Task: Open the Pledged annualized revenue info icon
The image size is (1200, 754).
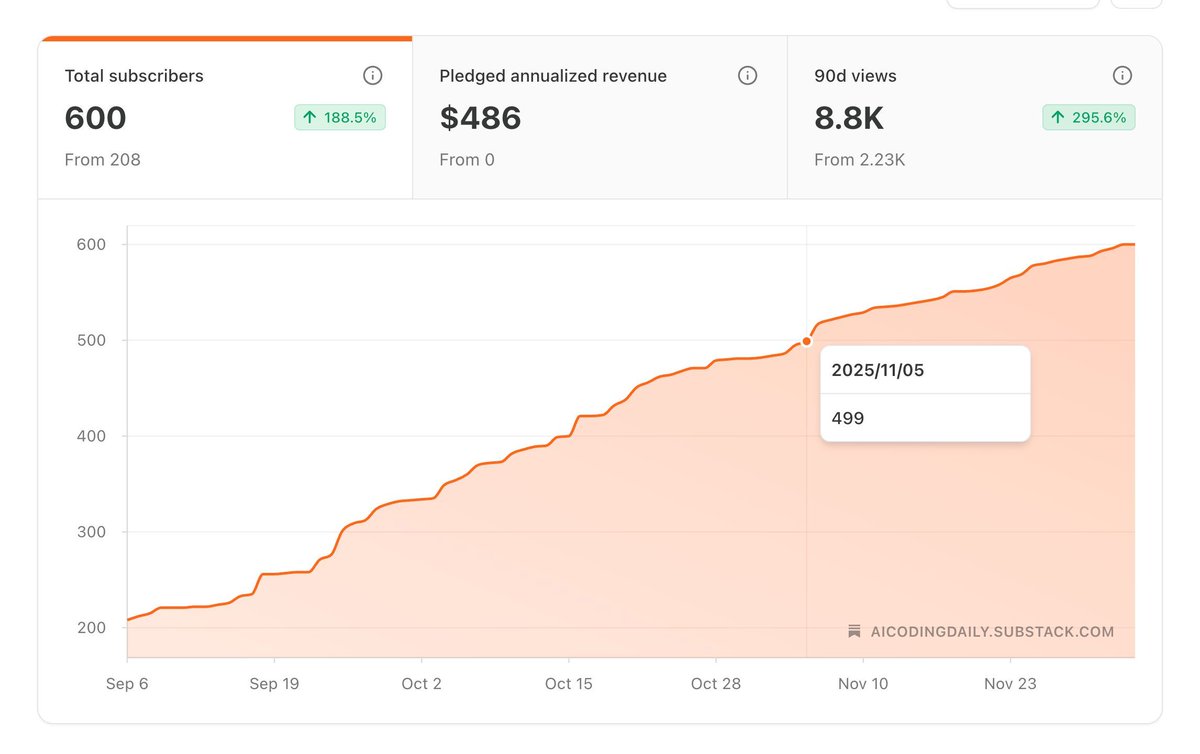Action: 747,76
